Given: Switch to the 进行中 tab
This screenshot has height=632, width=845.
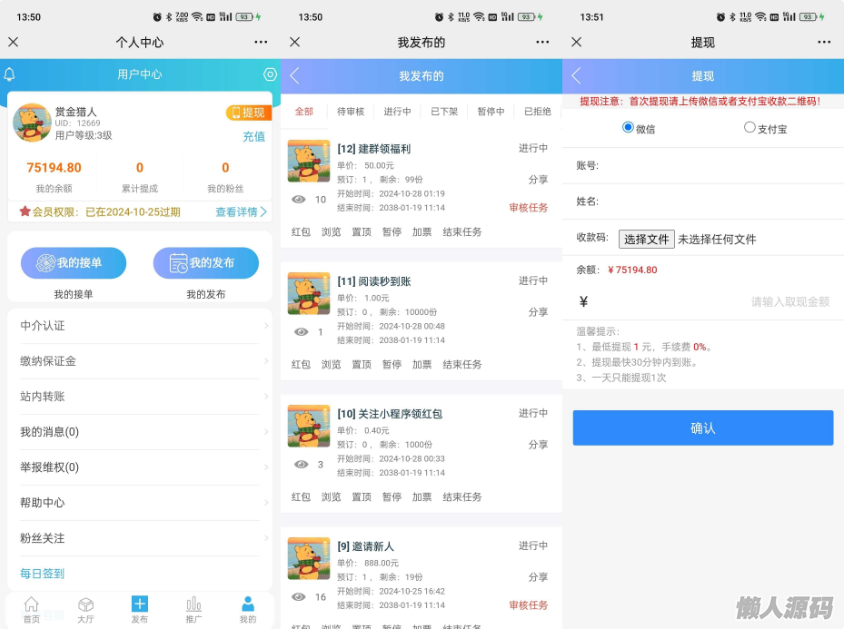Looking at the screenshot, I should 397,112.
